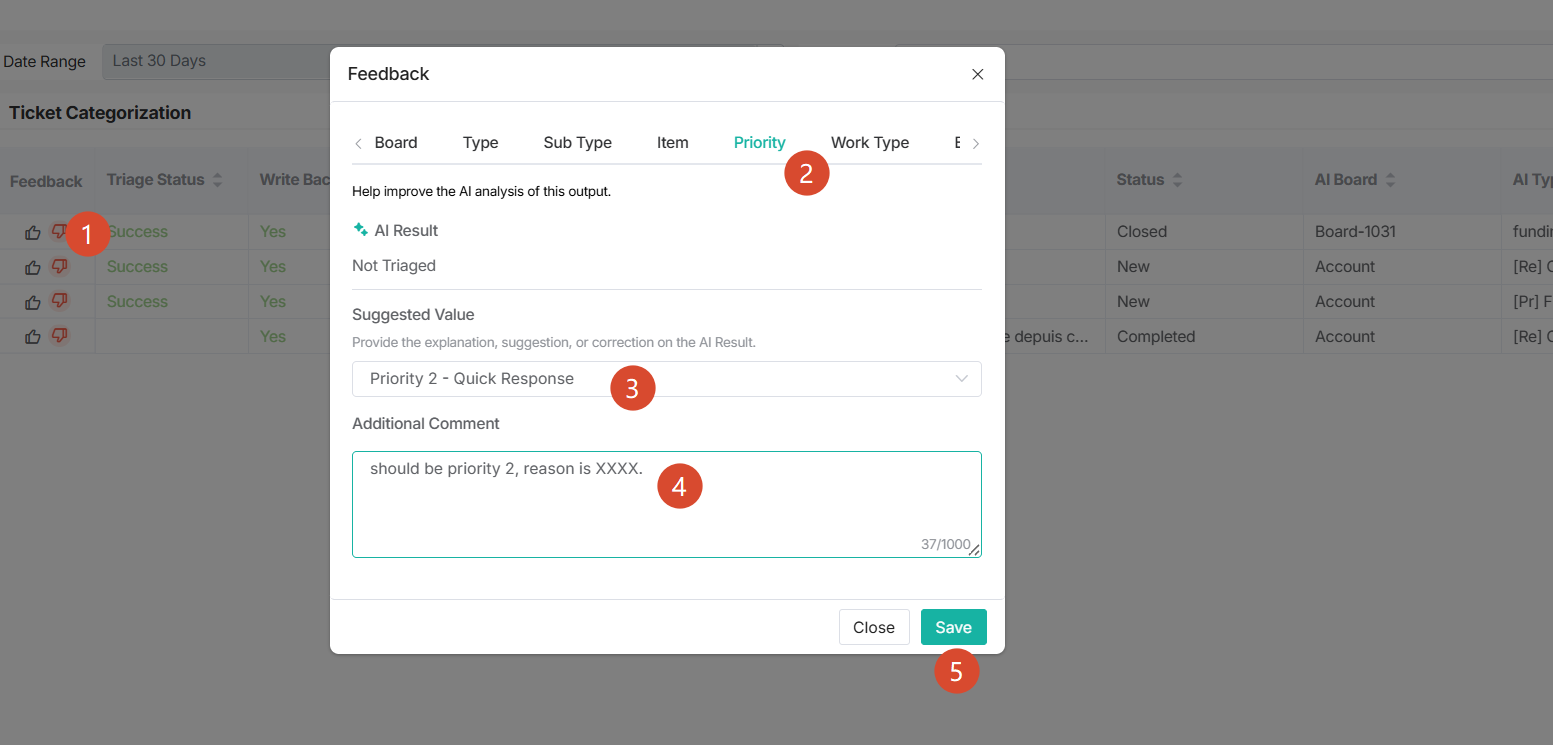Viewport: 1553px width, 745px height.
Task: Select the Priority tab
Action: 760,143
